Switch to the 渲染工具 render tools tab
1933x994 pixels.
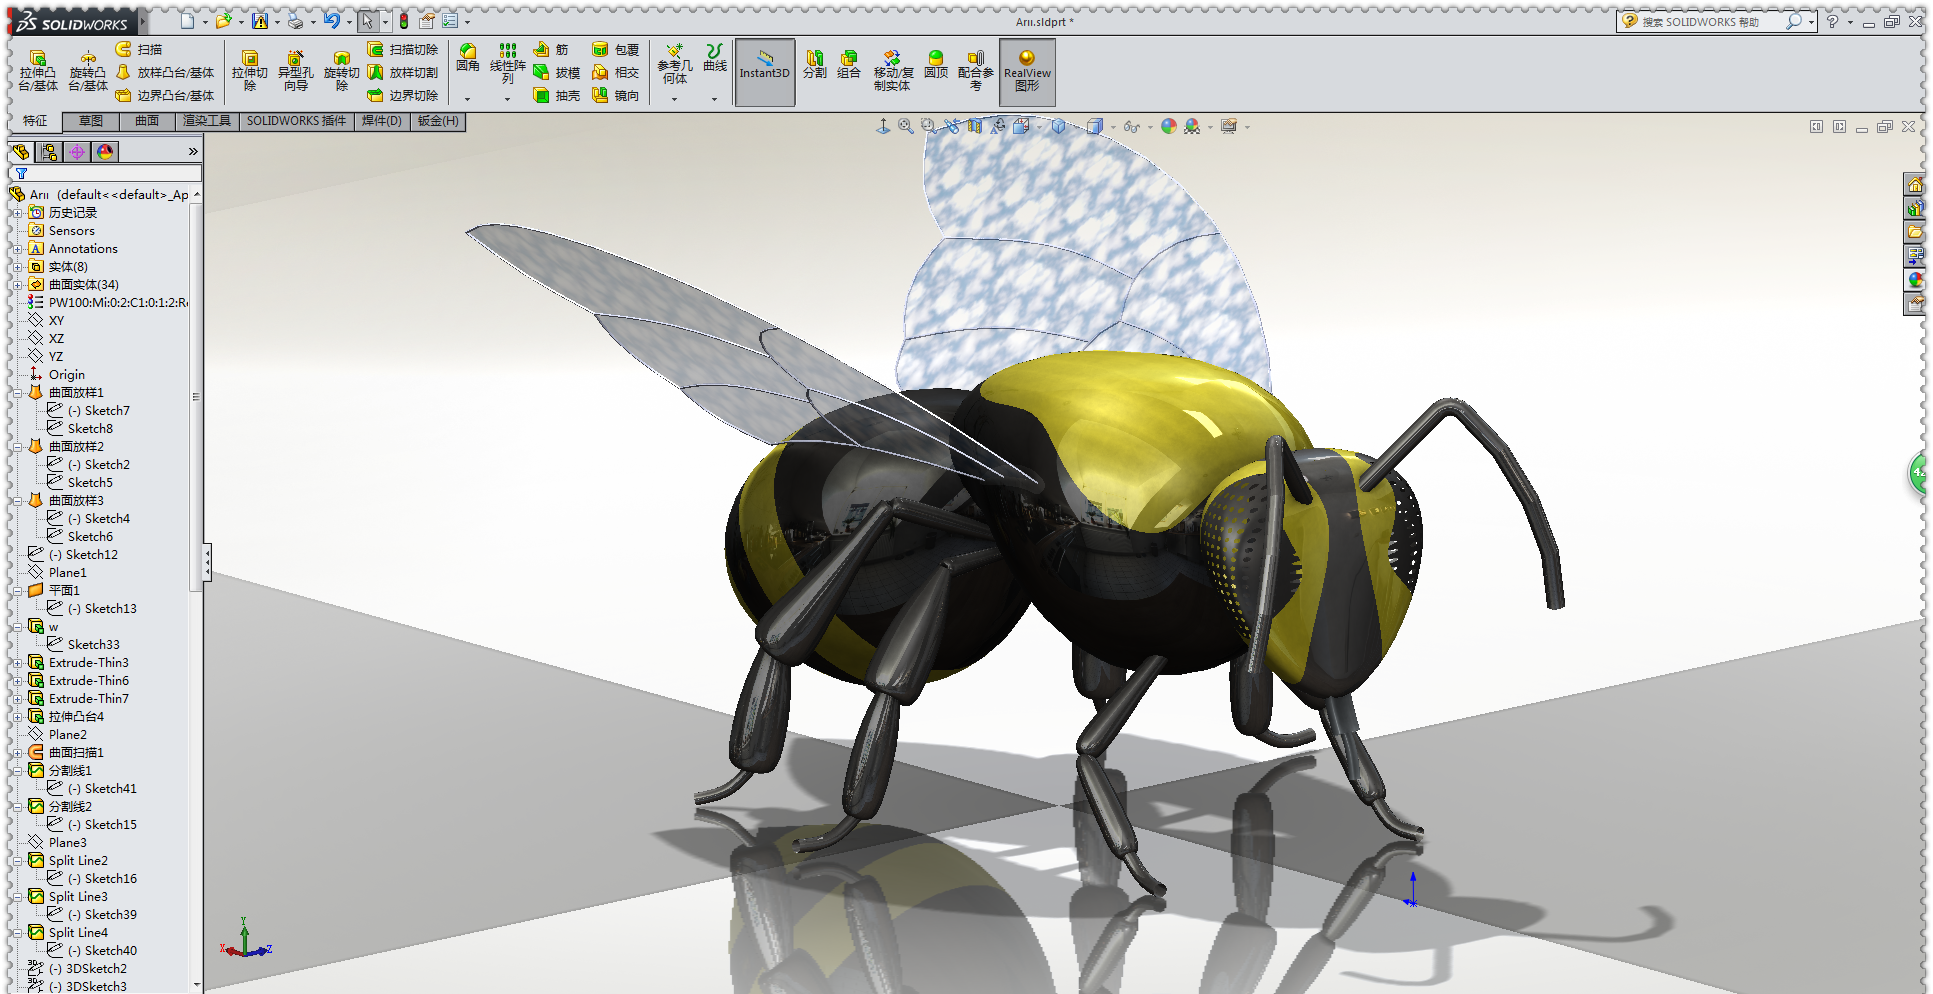pyautogui.click(x=207, y=121)
